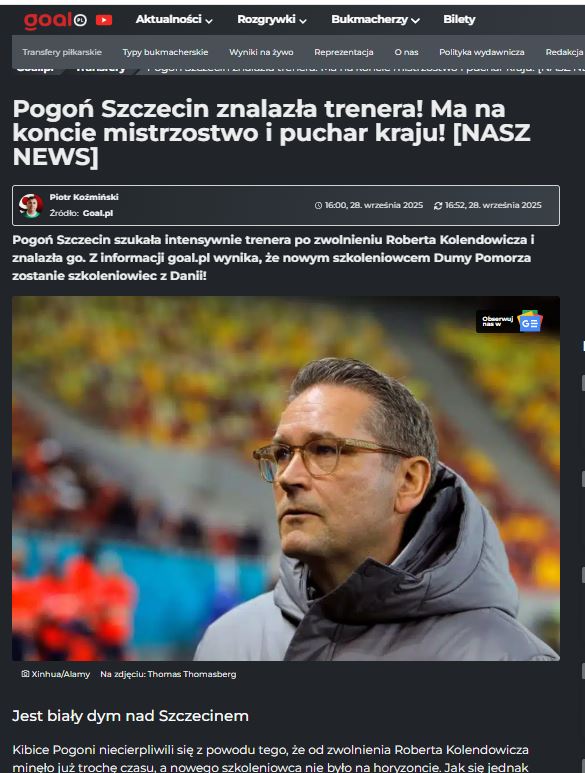The image size is (585, 773).
Task: Open Wyniki na żywo page
Action: [261, 52]
